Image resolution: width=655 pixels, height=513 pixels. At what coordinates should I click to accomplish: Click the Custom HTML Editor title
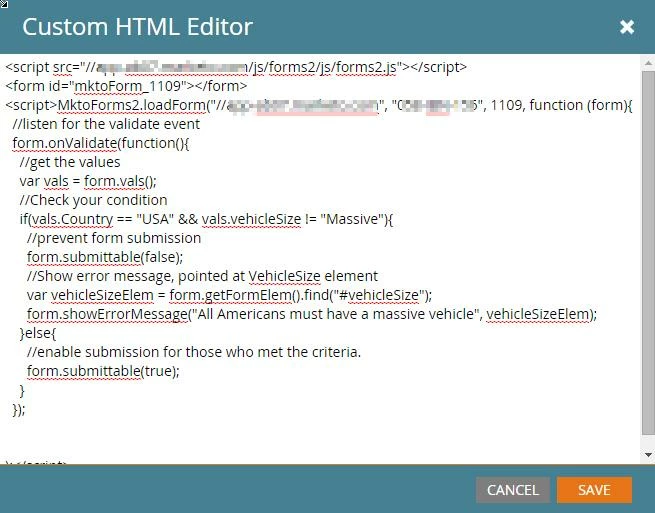[137, 27]
